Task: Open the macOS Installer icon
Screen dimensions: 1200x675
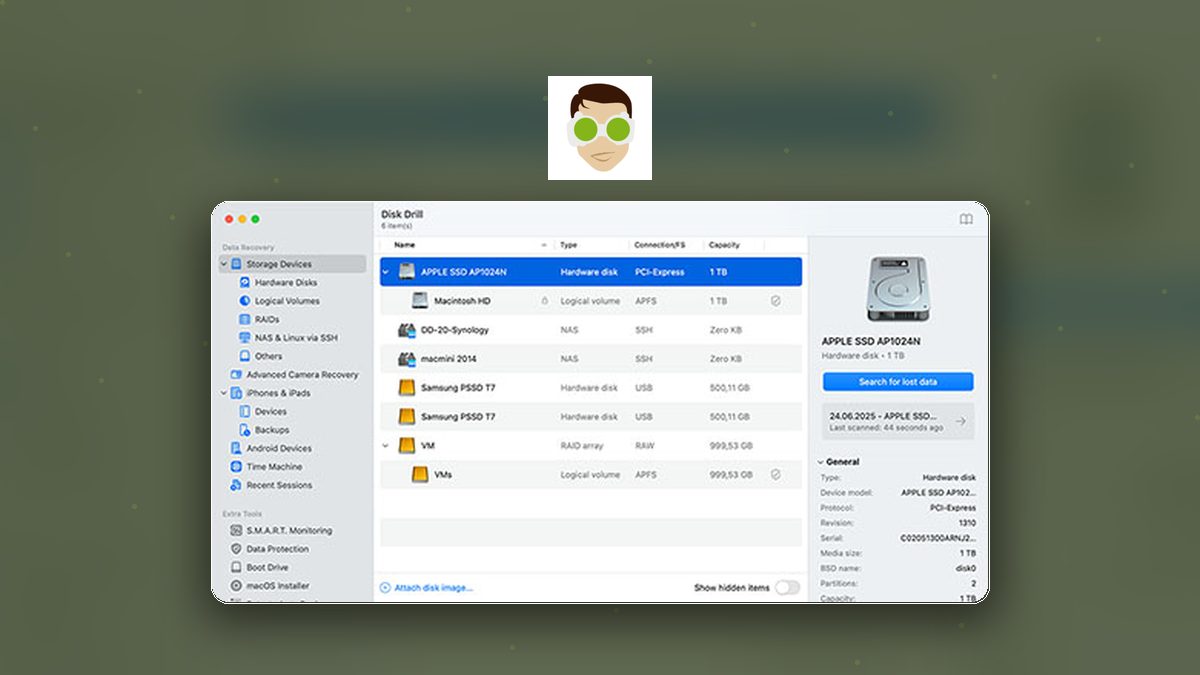Action: click(236, 586)
